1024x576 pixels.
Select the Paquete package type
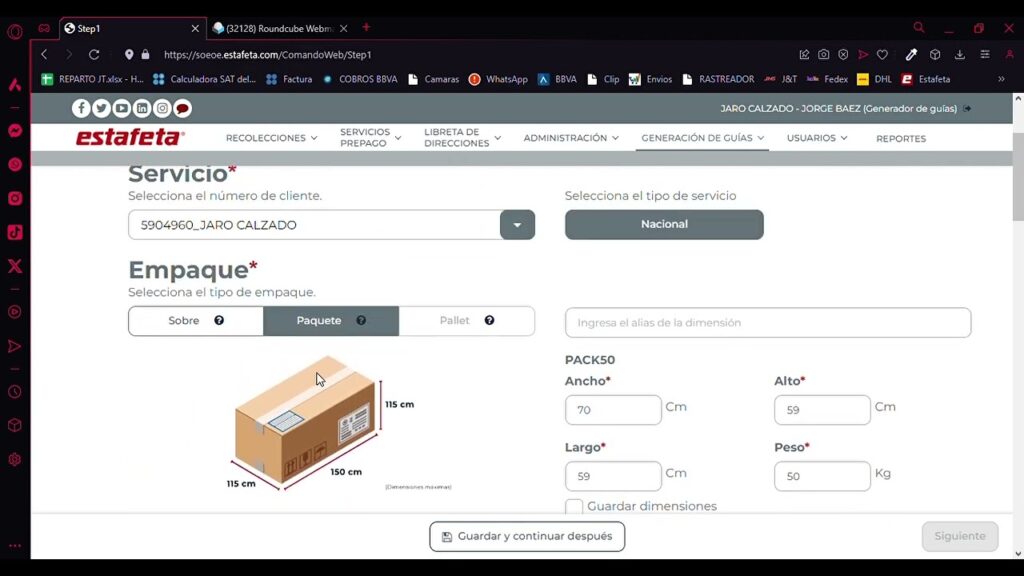[x=331, y=321]
